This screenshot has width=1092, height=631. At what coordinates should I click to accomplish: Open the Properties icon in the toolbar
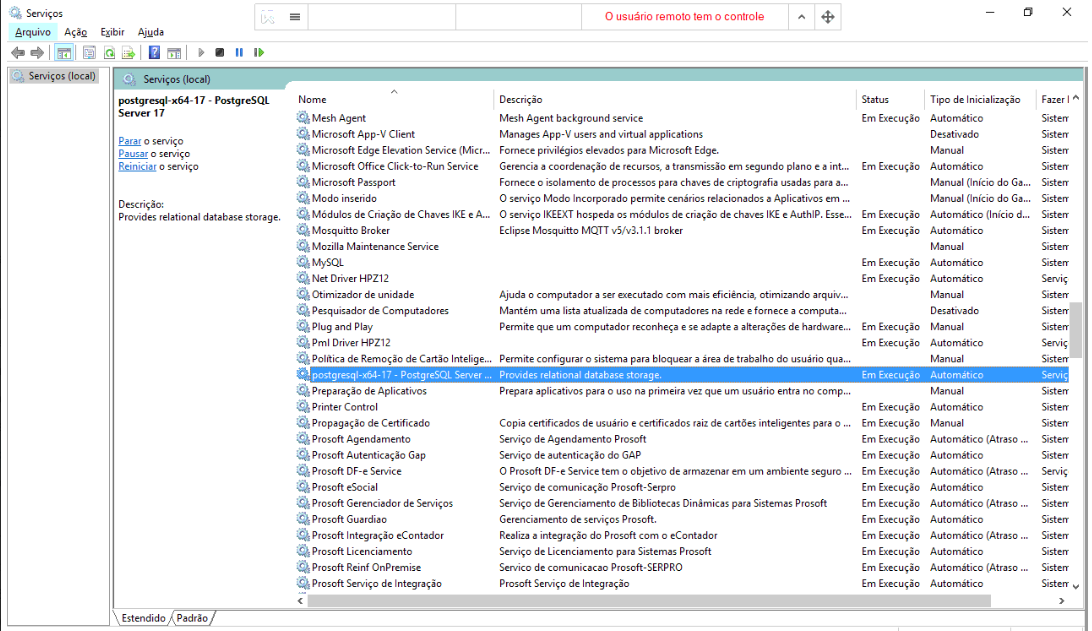[x=89, y=52]
